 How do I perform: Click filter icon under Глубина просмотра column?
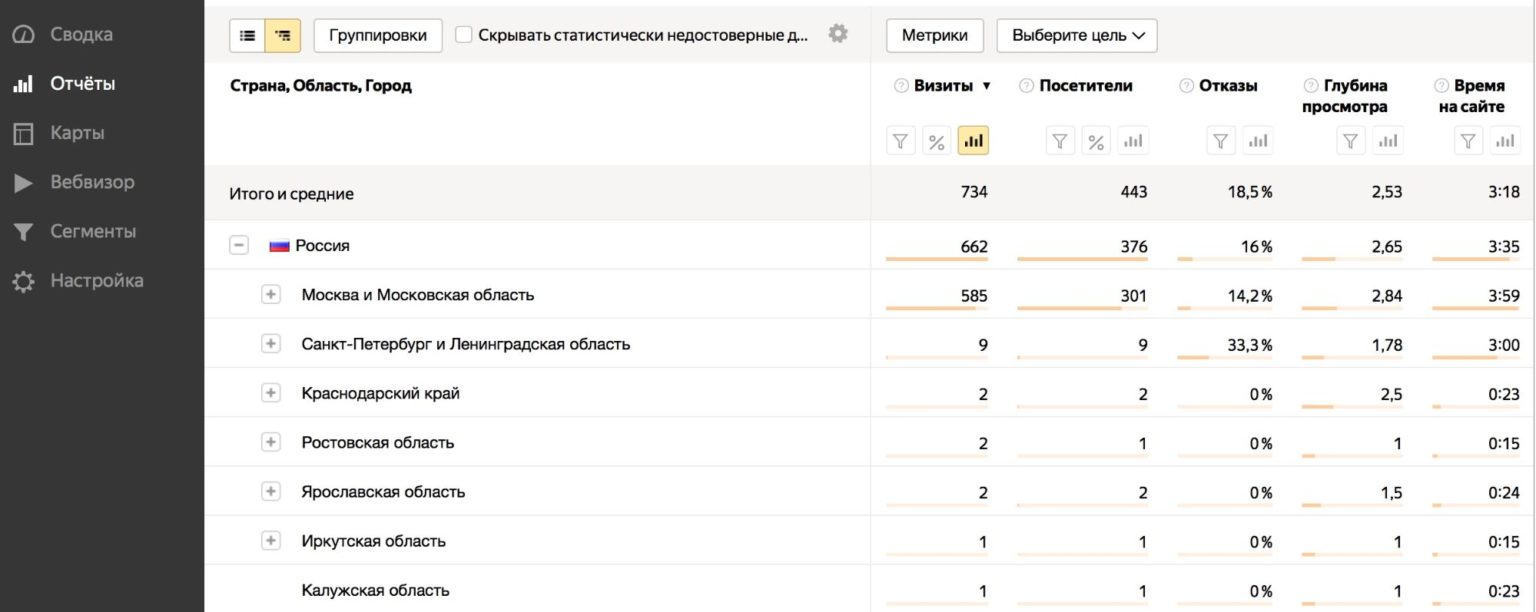(1351, 141)
